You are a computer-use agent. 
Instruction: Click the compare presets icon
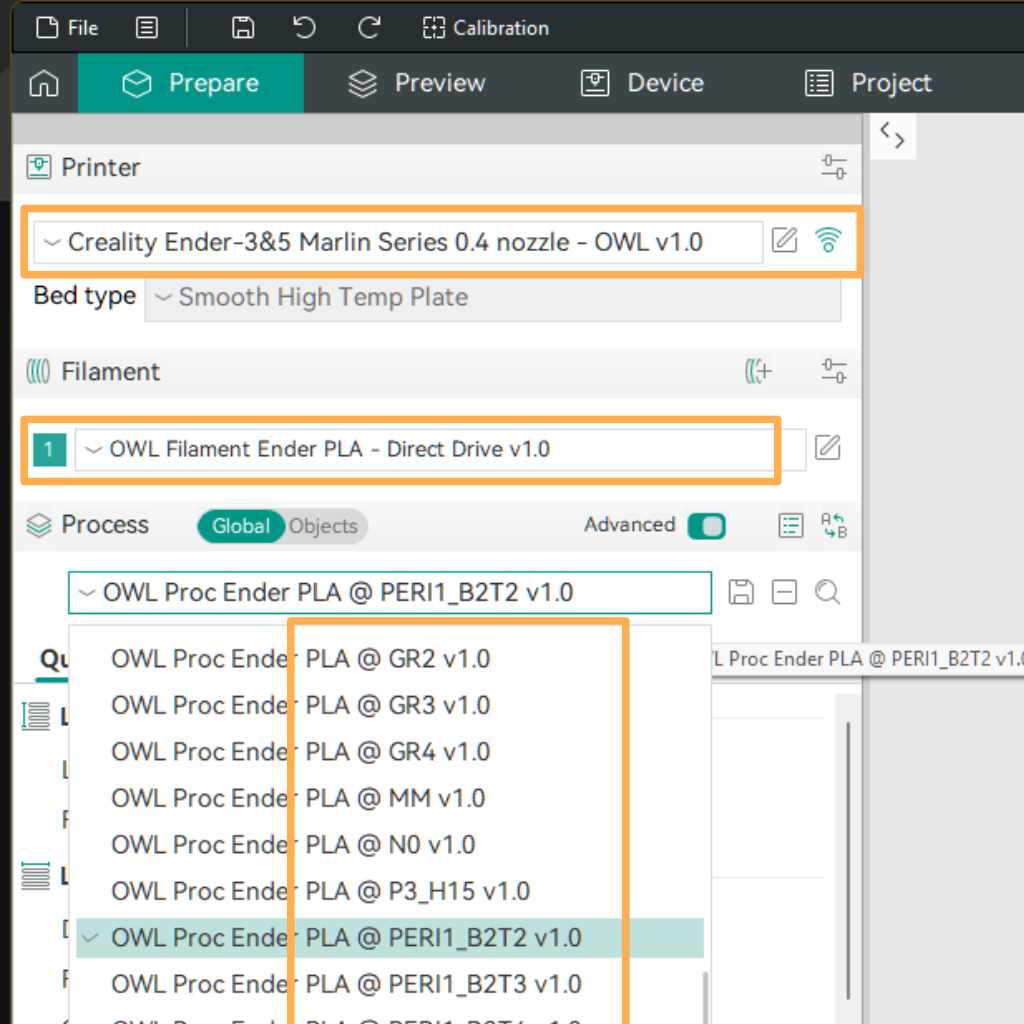coord(833,526)
